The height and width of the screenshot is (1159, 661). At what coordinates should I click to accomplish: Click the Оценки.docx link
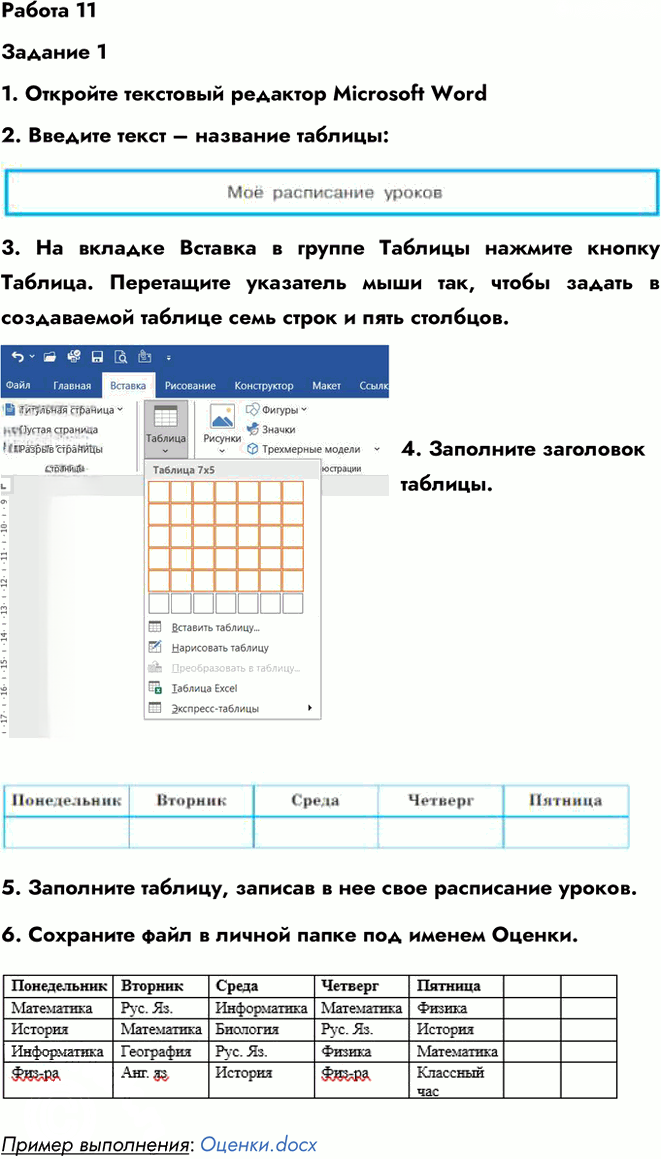pos(259,1143)
